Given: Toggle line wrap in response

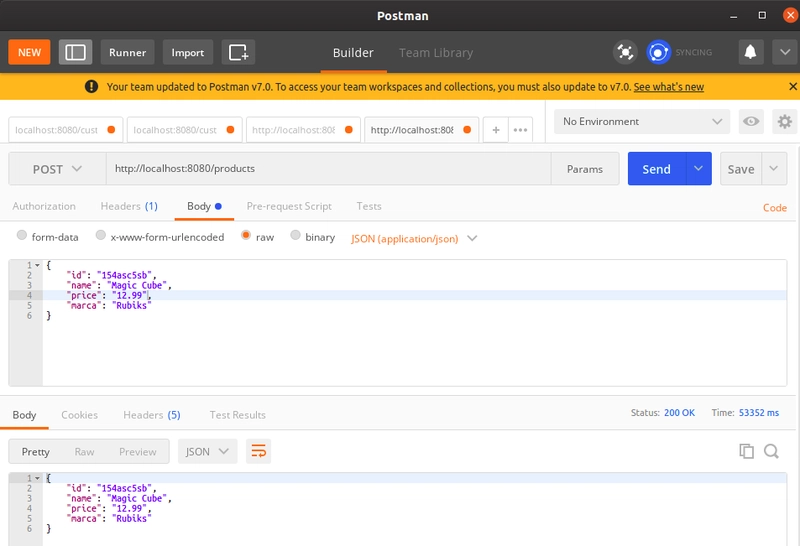Looking at the screenshot, I should pos(258,451).
